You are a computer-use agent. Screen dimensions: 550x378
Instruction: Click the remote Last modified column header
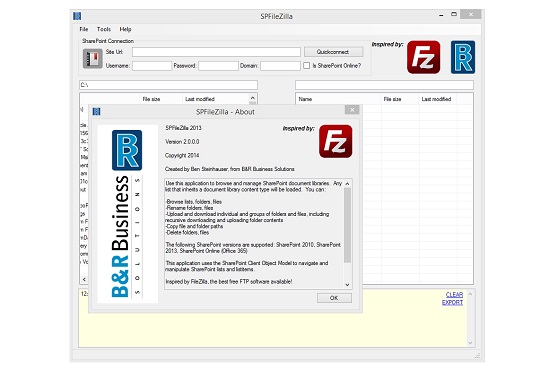(x=438, y=99)
